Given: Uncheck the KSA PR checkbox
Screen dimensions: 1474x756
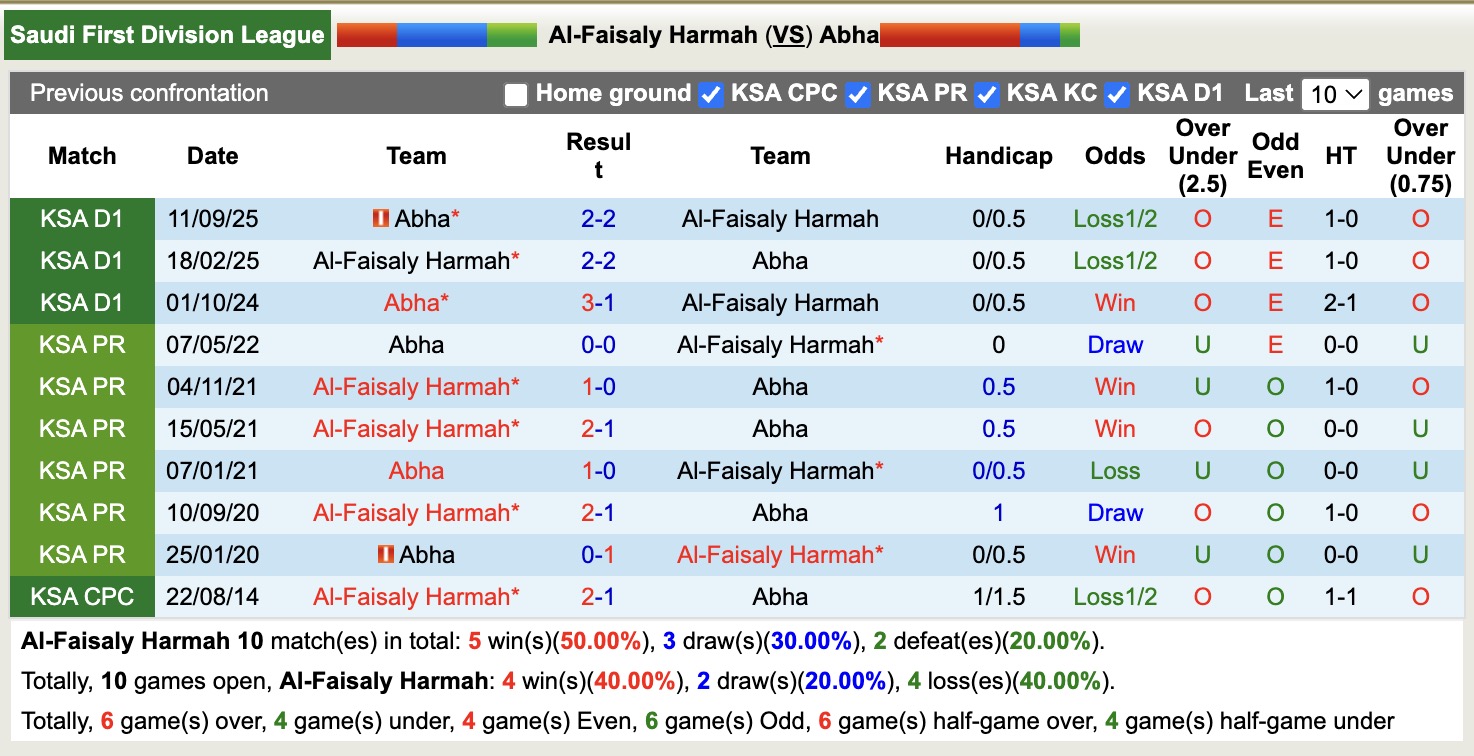Looking at the screenshot, I should click(856, 93).
